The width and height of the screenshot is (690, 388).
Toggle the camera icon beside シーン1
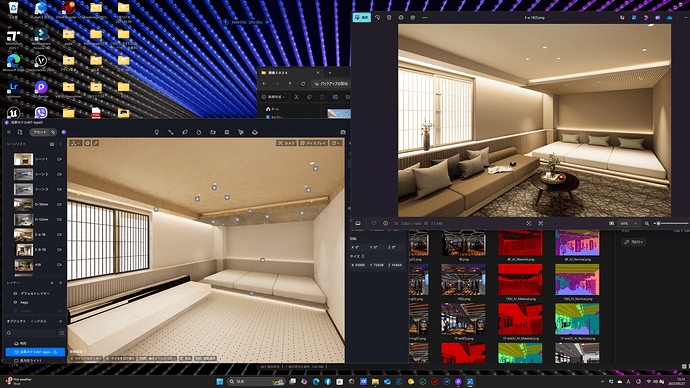pos(59,159)
